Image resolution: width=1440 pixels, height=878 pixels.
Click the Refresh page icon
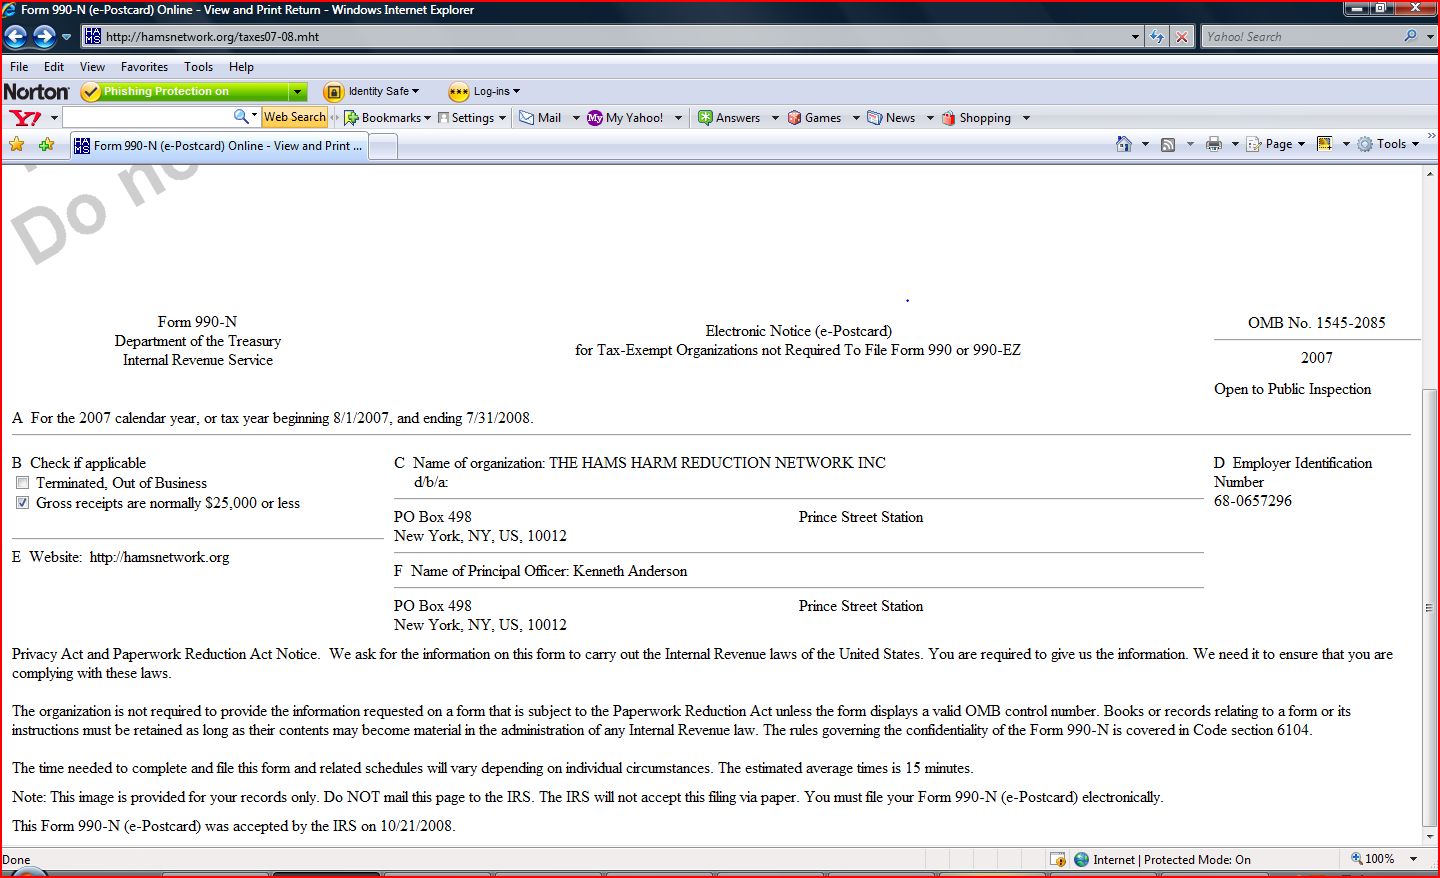[x=1157, y=37]
